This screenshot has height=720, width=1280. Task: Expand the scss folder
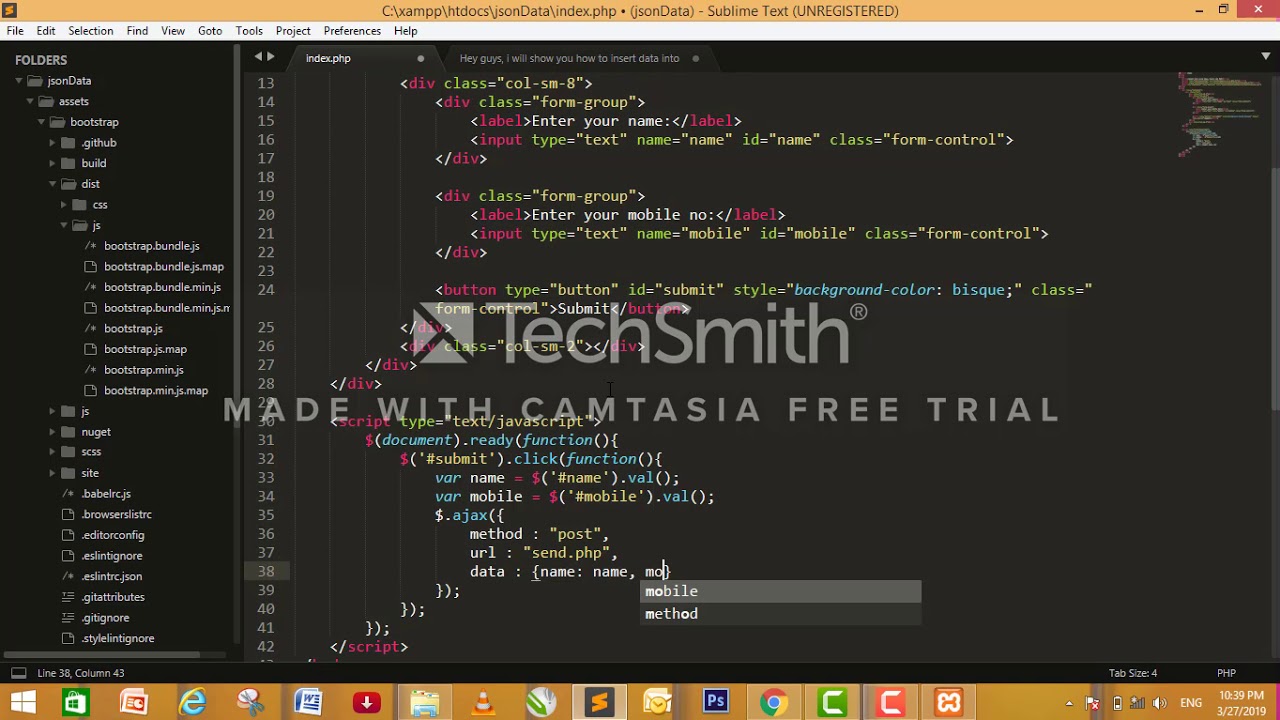52,452
